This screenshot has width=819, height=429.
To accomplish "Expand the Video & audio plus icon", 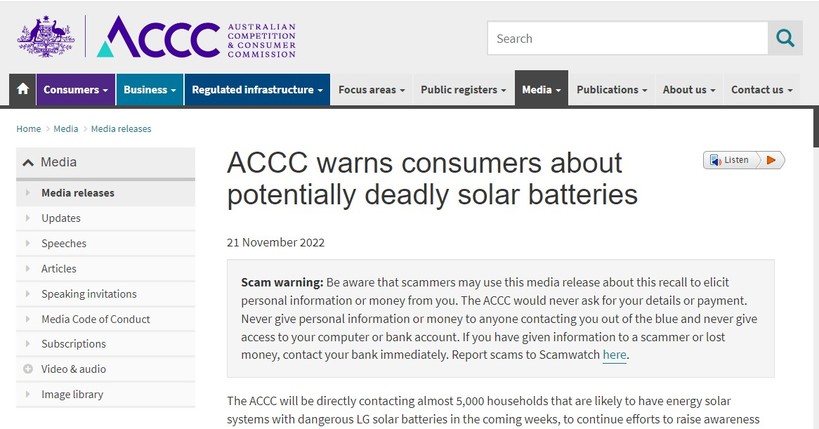I will click(x=28, y=369).
